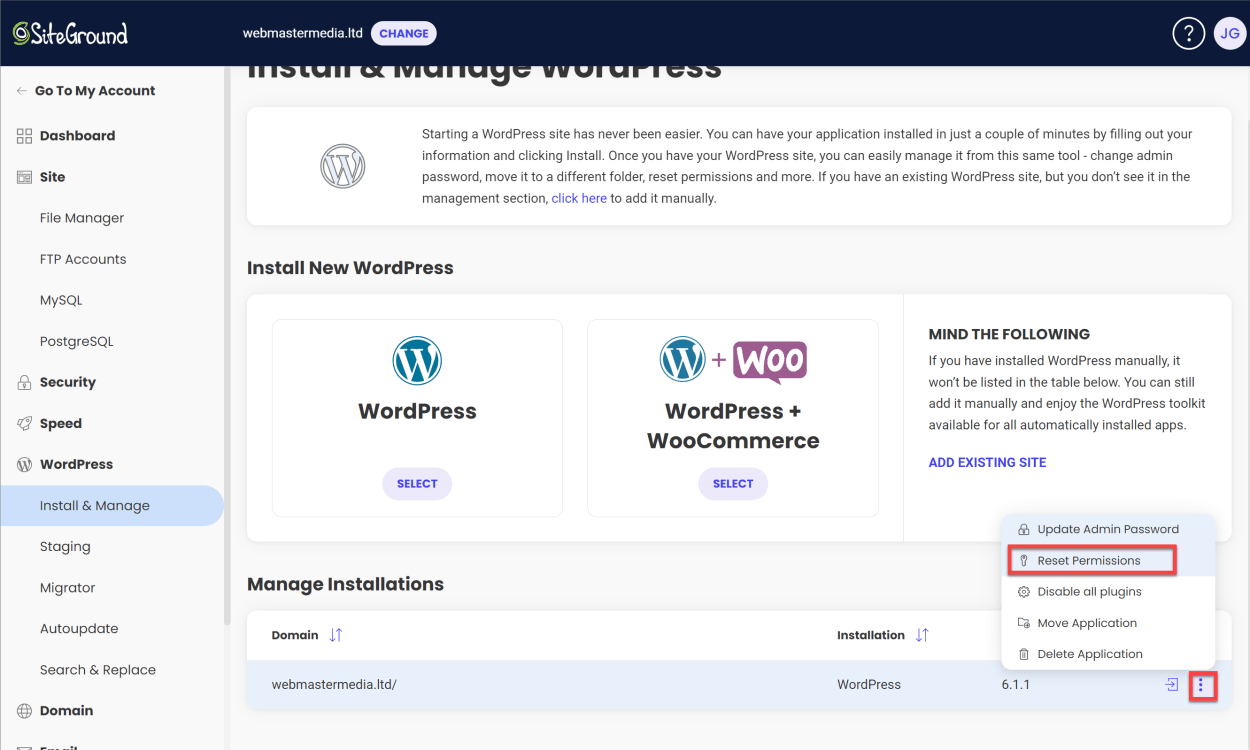Open the three-dot actions menu for webmastermedia.ltd
Screen dimensions: 1250x750
pyautogui.click(x=1201, y=686)
